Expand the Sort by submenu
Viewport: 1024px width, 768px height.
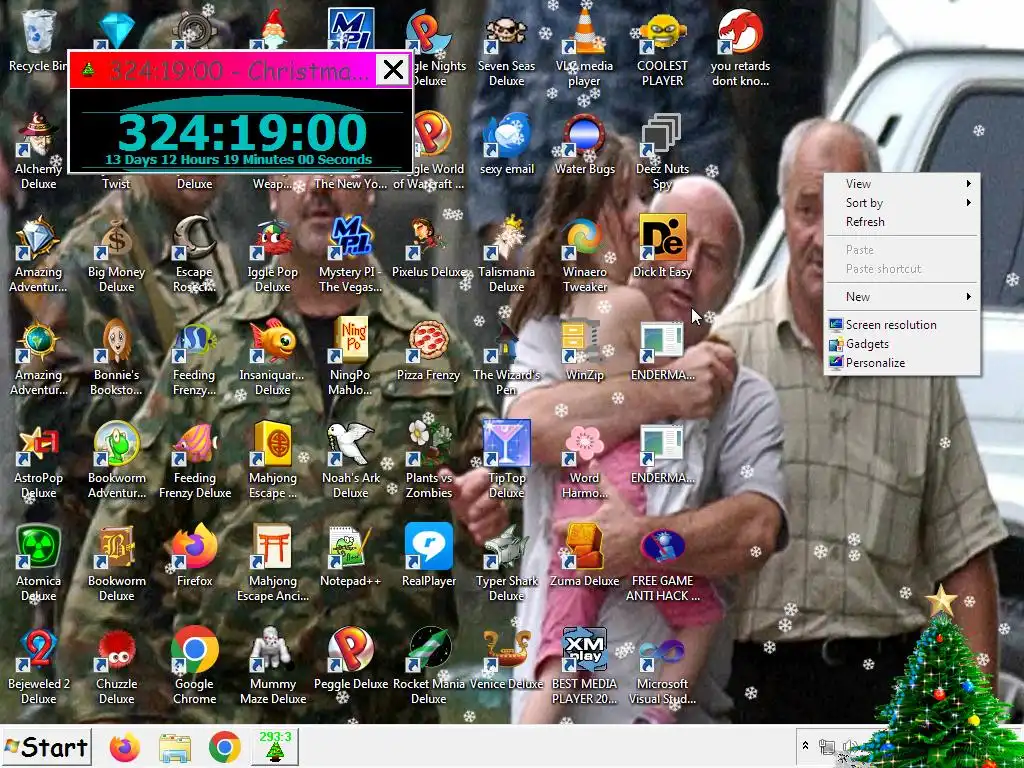[902, 202]
